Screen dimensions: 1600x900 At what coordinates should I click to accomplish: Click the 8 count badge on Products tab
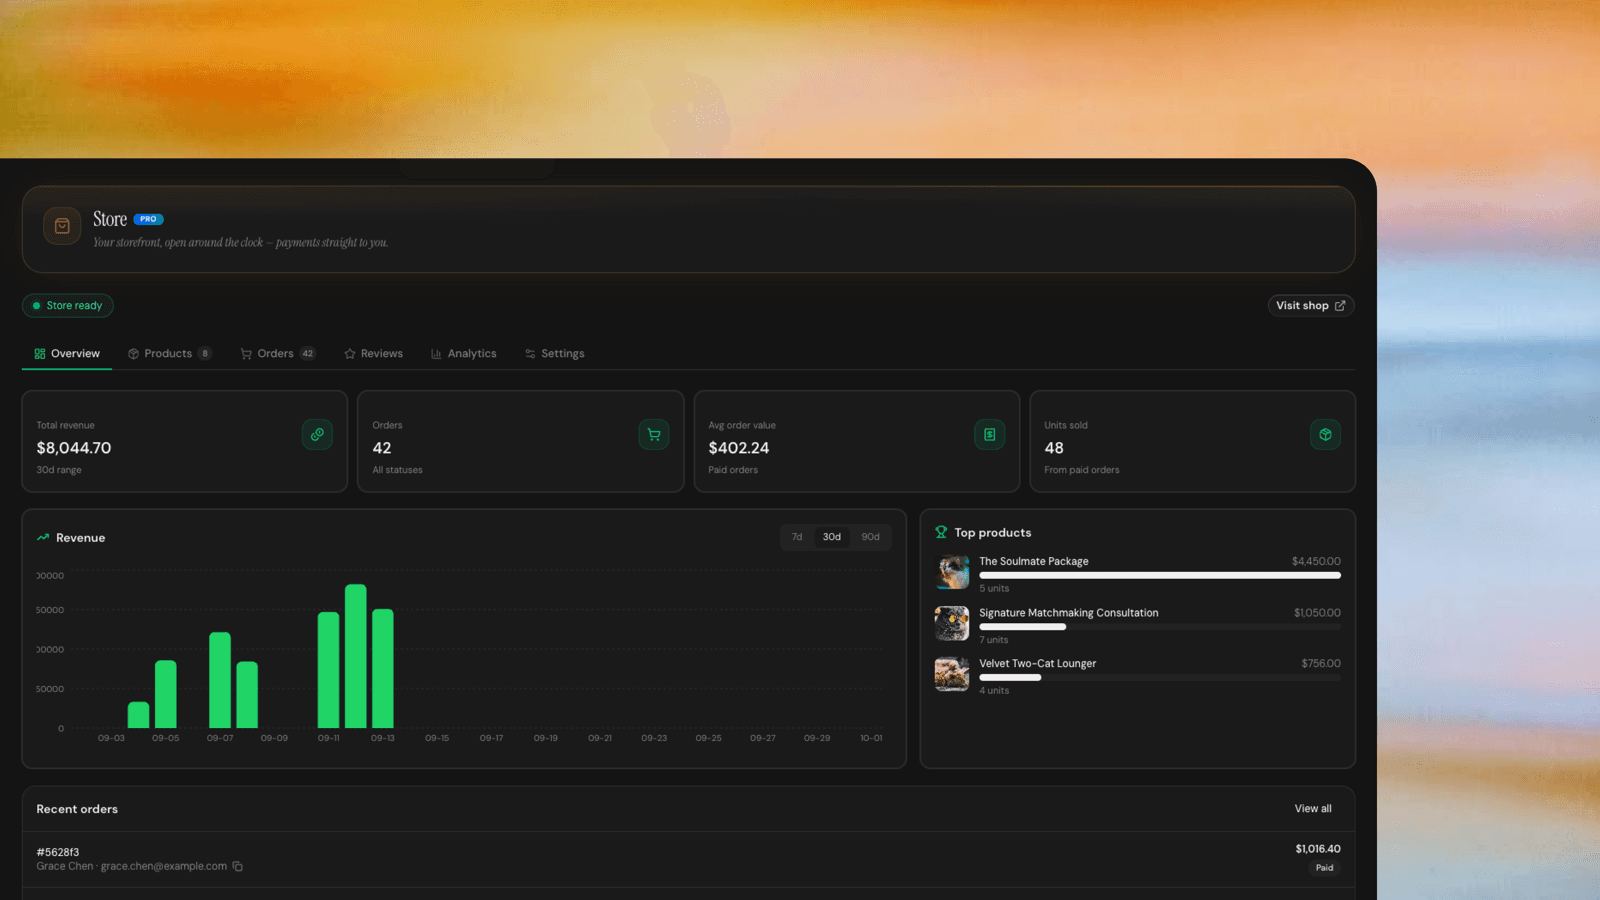205,354
